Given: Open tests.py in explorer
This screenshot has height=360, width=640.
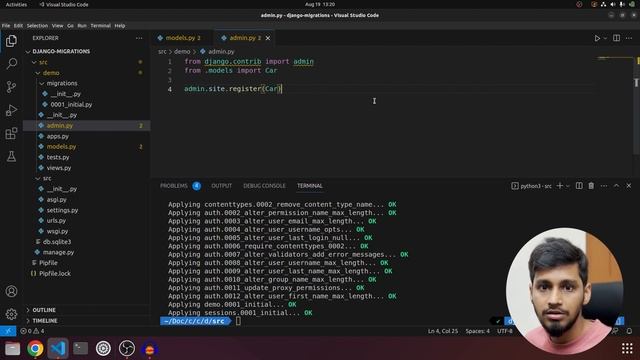Looking at the screenshot, I should pos(58,157).
